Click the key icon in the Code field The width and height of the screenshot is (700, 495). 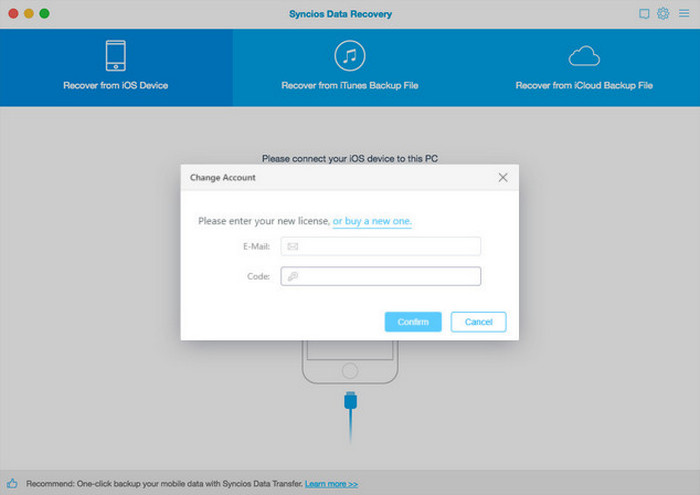point(293,277)
